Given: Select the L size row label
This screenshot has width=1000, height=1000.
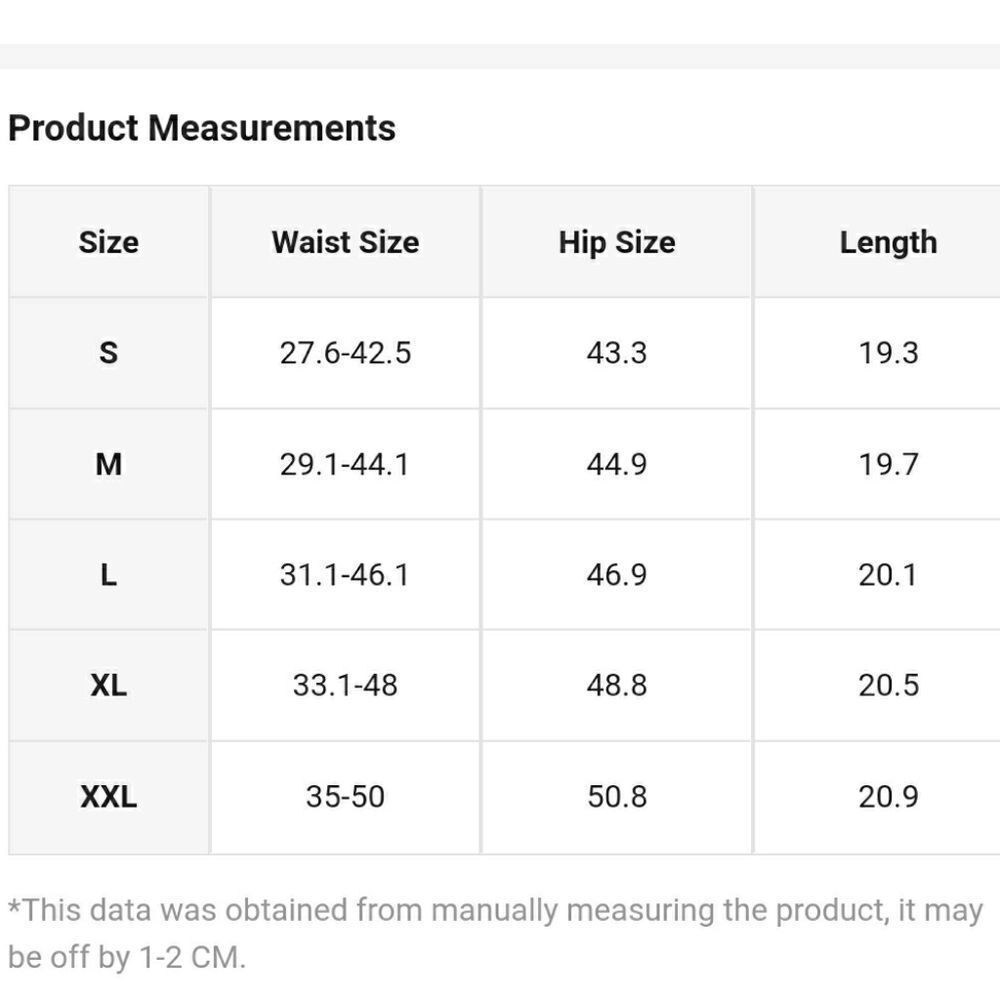Looking at the screenshot, I should click(108, 575).
